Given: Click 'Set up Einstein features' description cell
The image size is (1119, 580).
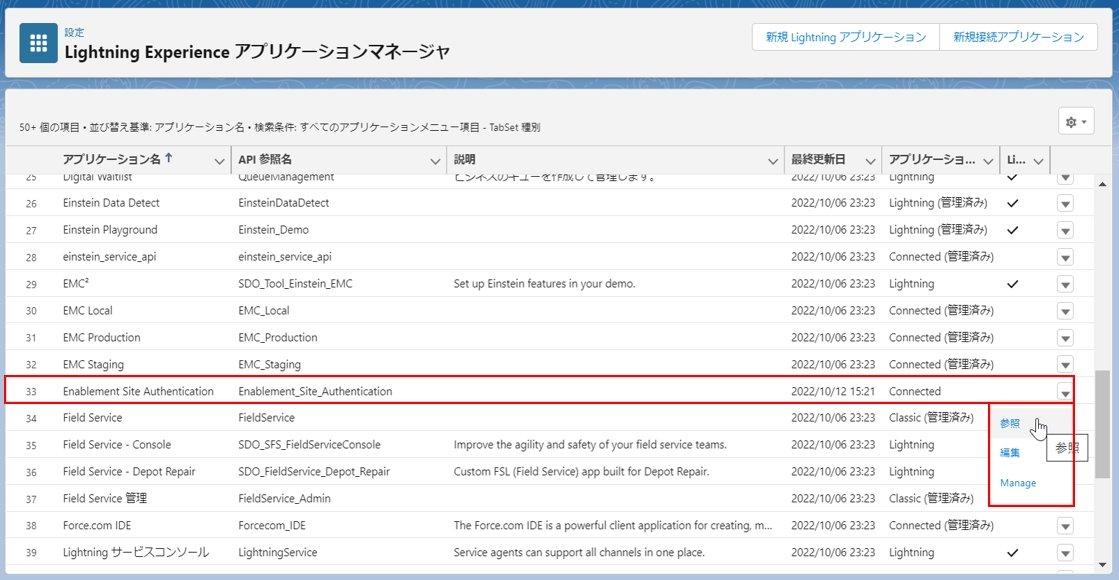Looking at the screenshot, I should tap(544, 284).
